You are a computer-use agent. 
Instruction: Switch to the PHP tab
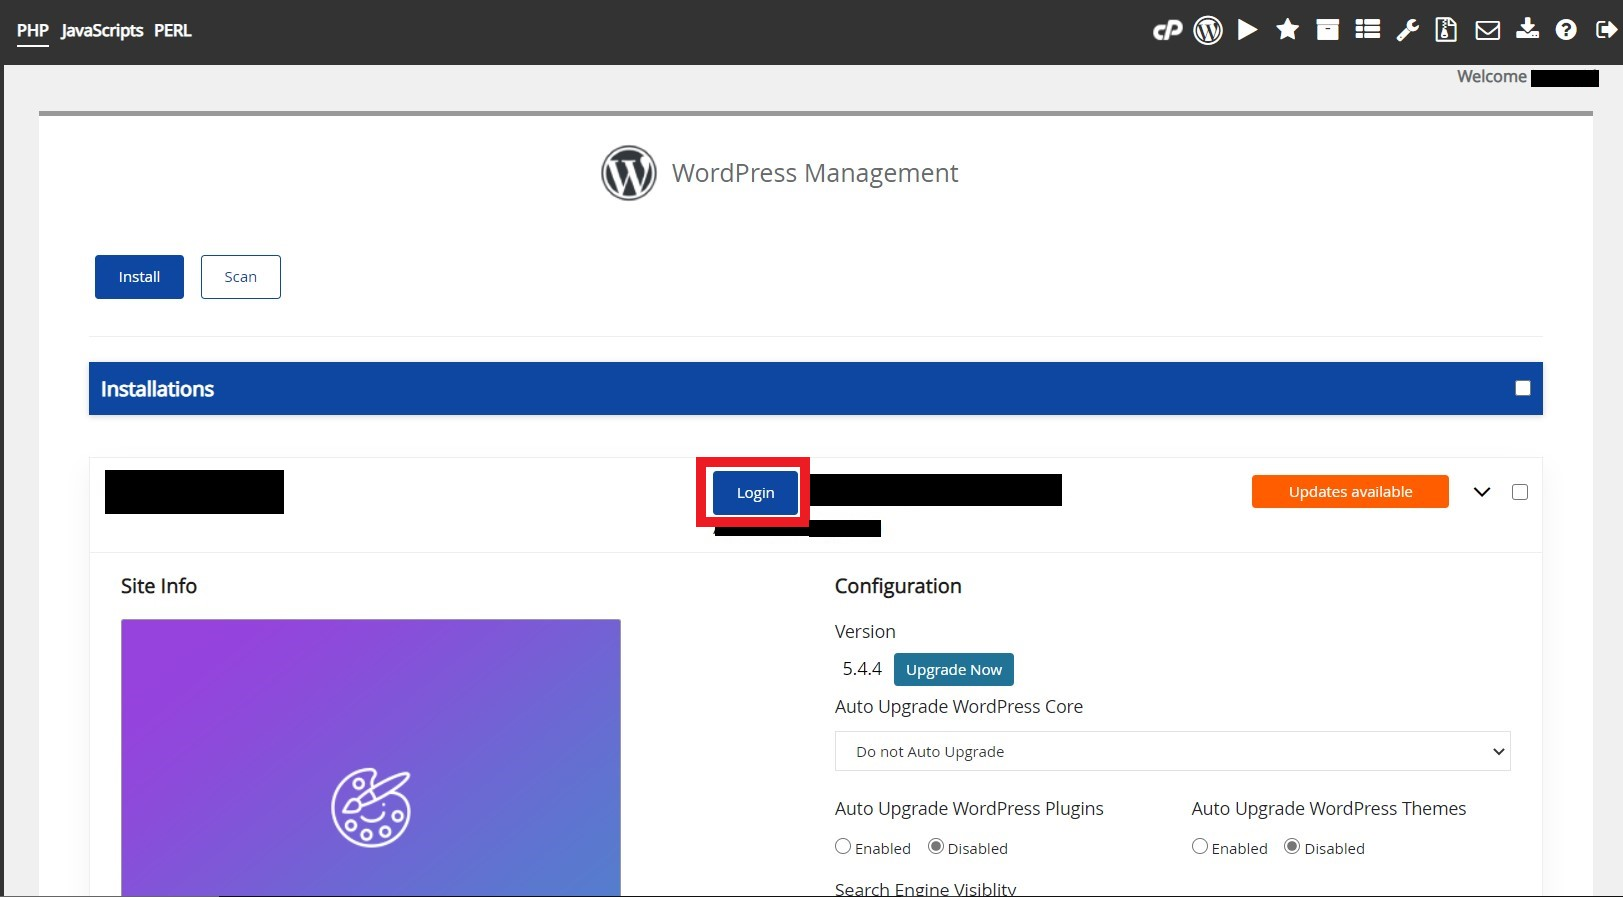pos(32,30)
